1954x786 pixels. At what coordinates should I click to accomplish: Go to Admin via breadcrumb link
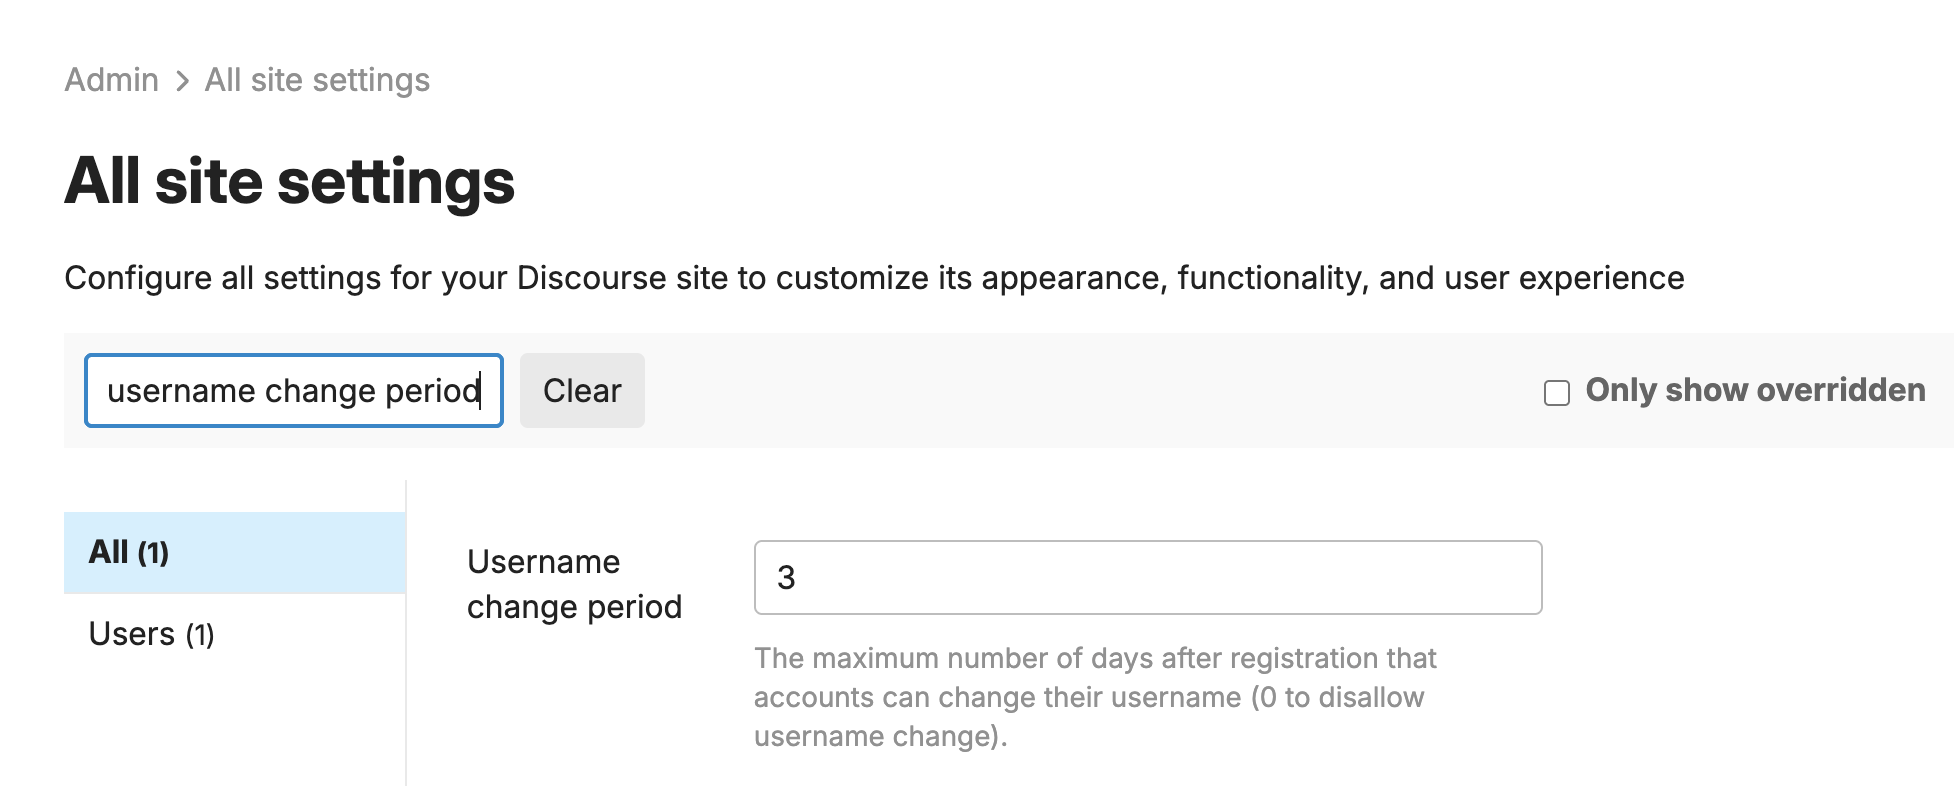tap(111, 80)
